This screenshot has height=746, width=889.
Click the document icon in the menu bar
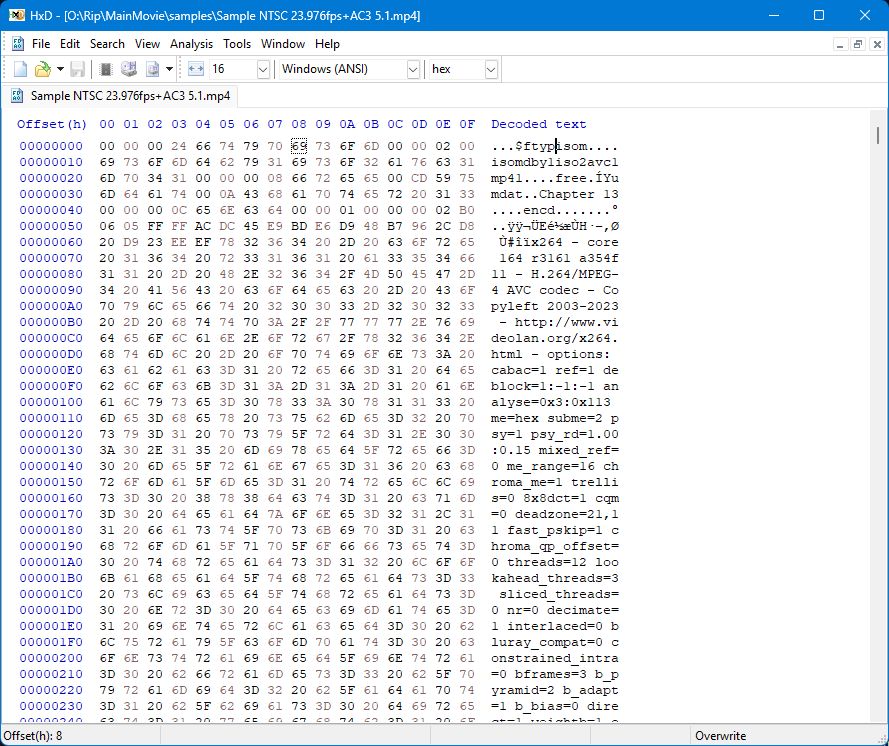click(x=18, y=44)
